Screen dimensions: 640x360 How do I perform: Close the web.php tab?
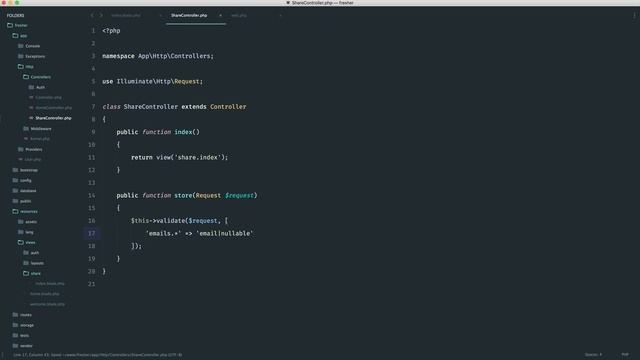(280, 16)
